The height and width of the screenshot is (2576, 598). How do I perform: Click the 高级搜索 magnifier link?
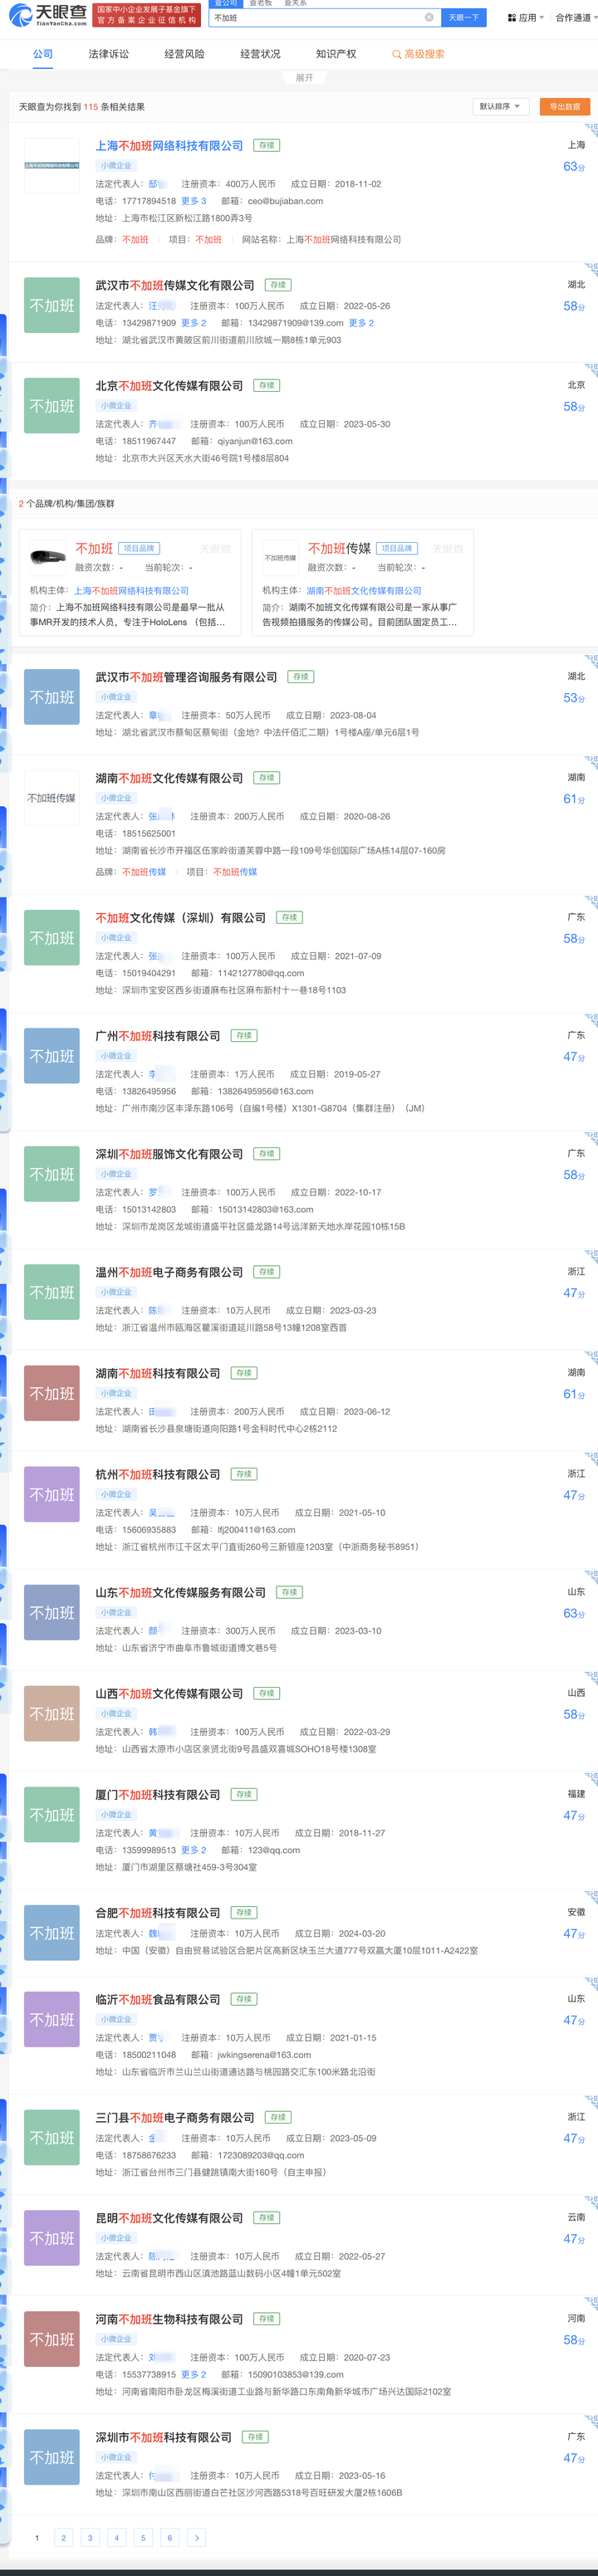click(x=418, y=54)
